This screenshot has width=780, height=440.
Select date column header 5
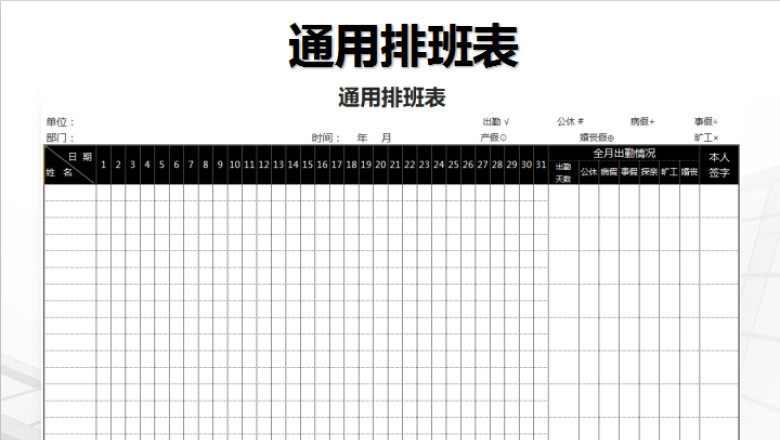pos(162,165)
